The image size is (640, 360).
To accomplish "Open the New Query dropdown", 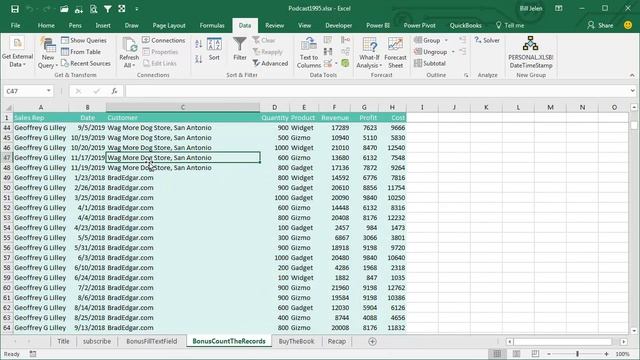I will click(48, 53).
